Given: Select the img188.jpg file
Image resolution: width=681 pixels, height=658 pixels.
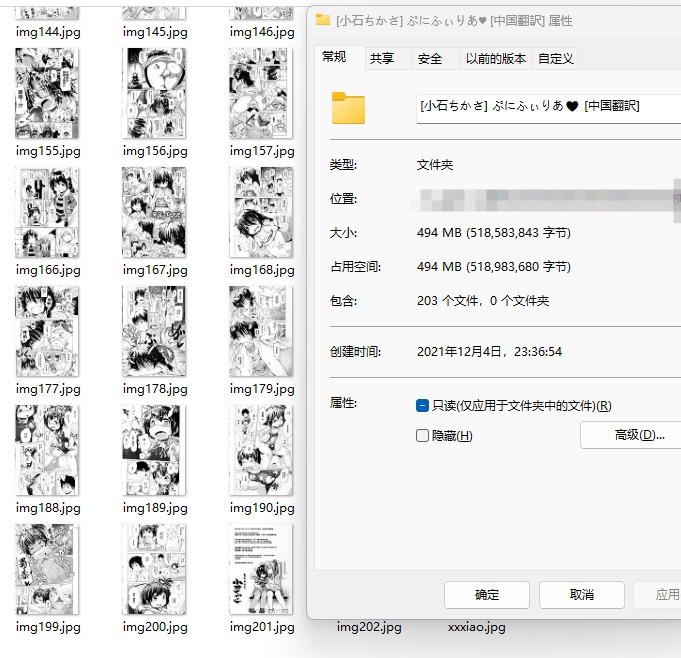Looking at the screenshot, I should coord(48,451).
